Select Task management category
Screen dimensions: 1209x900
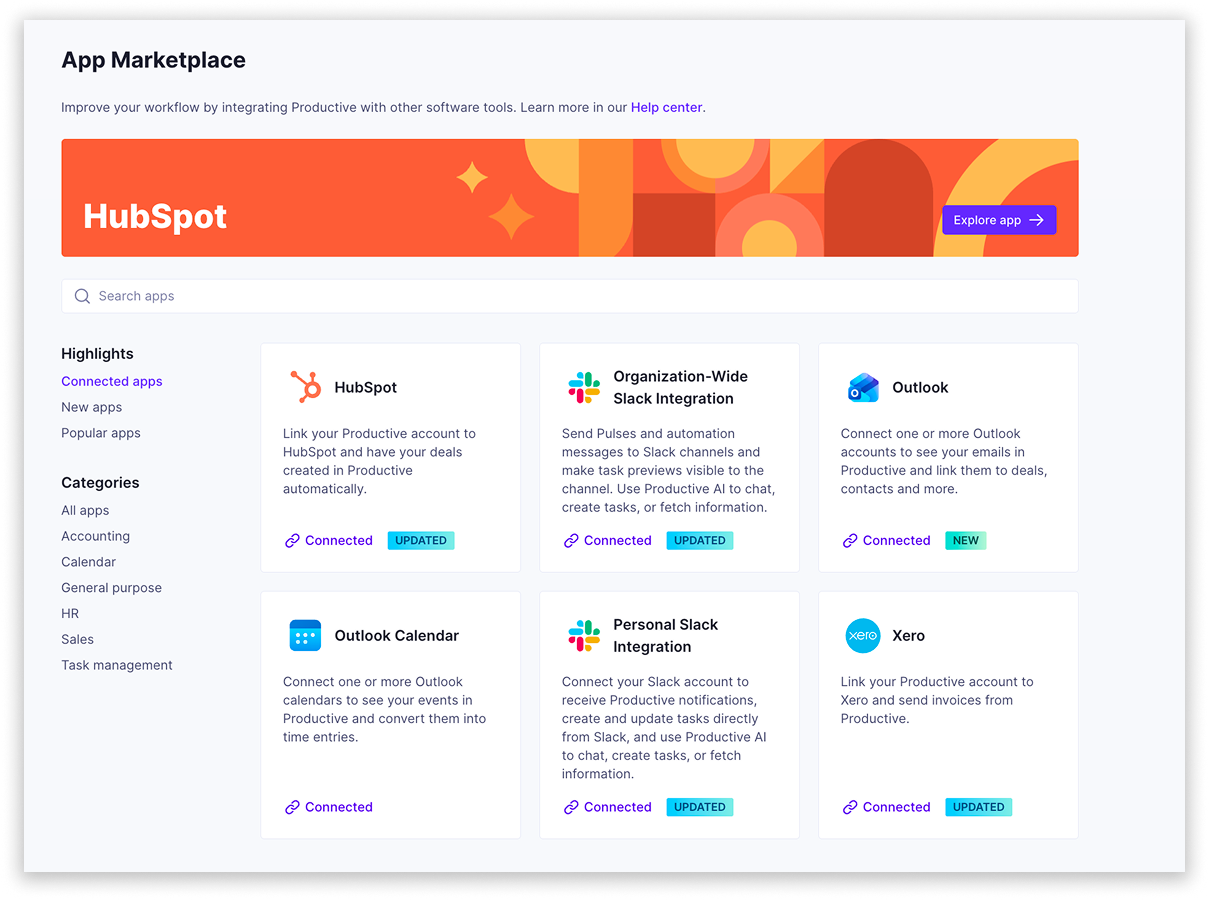click(x=116, y=665)
